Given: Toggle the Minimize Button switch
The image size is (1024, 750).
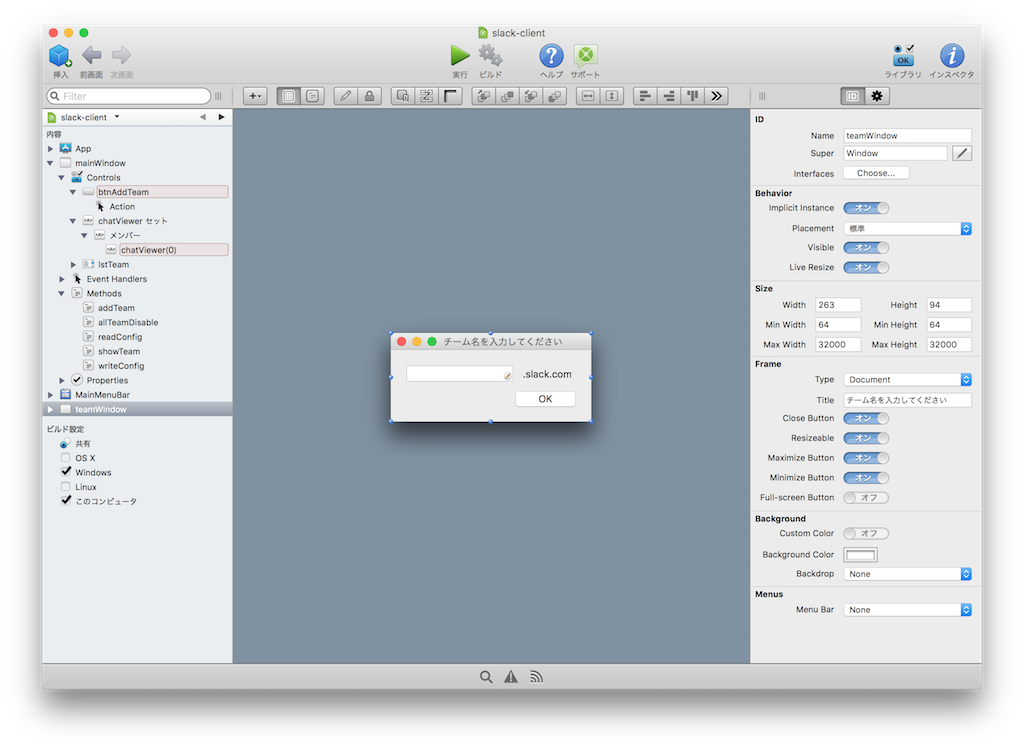Looking at the screenshot, I should 866,478.
